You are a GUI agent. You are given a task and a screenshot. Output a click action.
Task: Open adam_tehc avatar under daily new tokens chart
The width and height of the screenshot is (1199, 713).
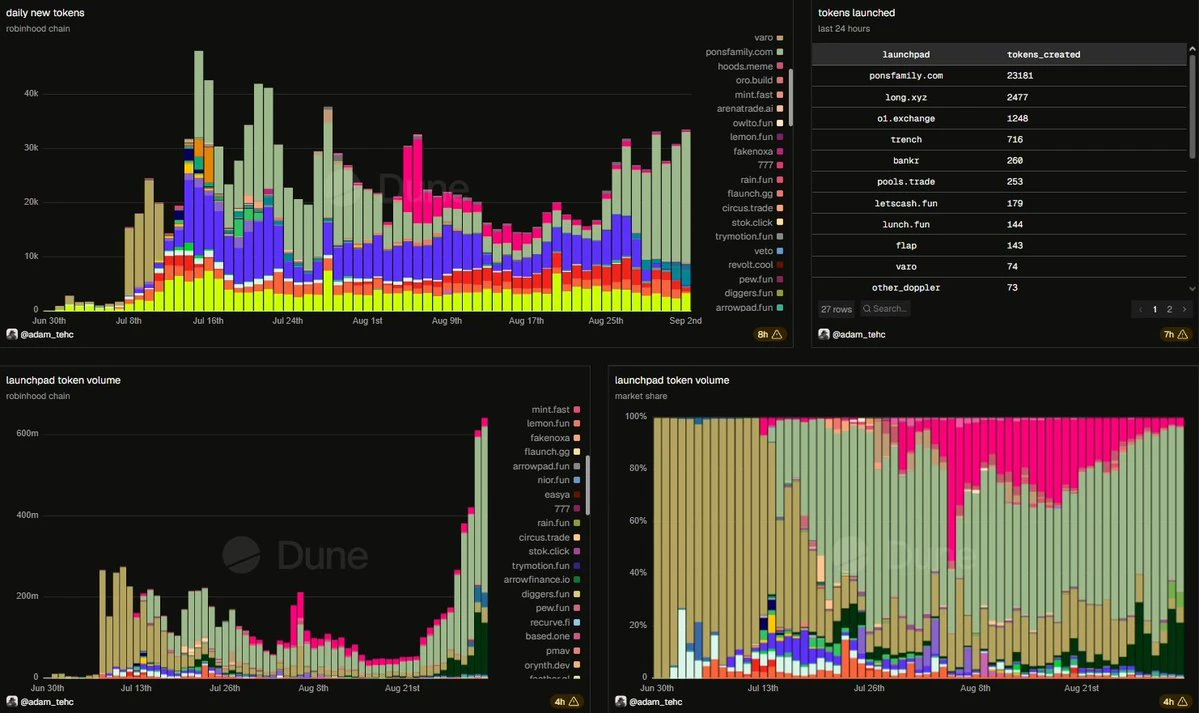pyautogui.click(x=11, y=334)
